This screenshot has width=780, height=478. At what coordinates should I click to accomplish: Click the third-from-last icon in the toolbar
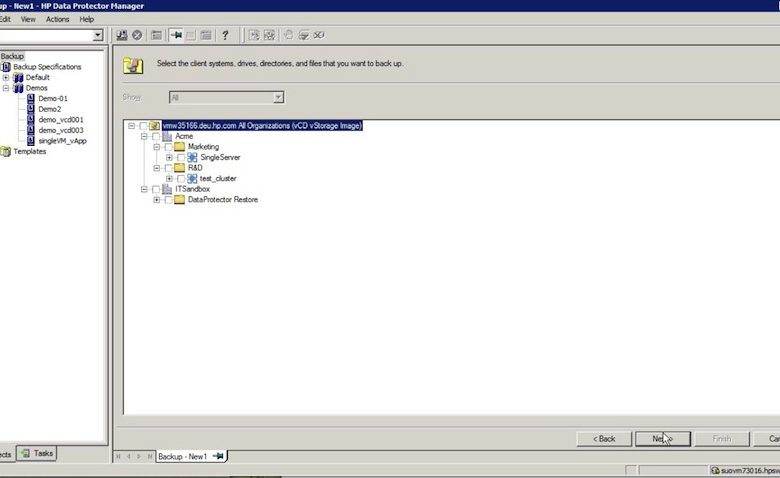(x=288, y=35)
